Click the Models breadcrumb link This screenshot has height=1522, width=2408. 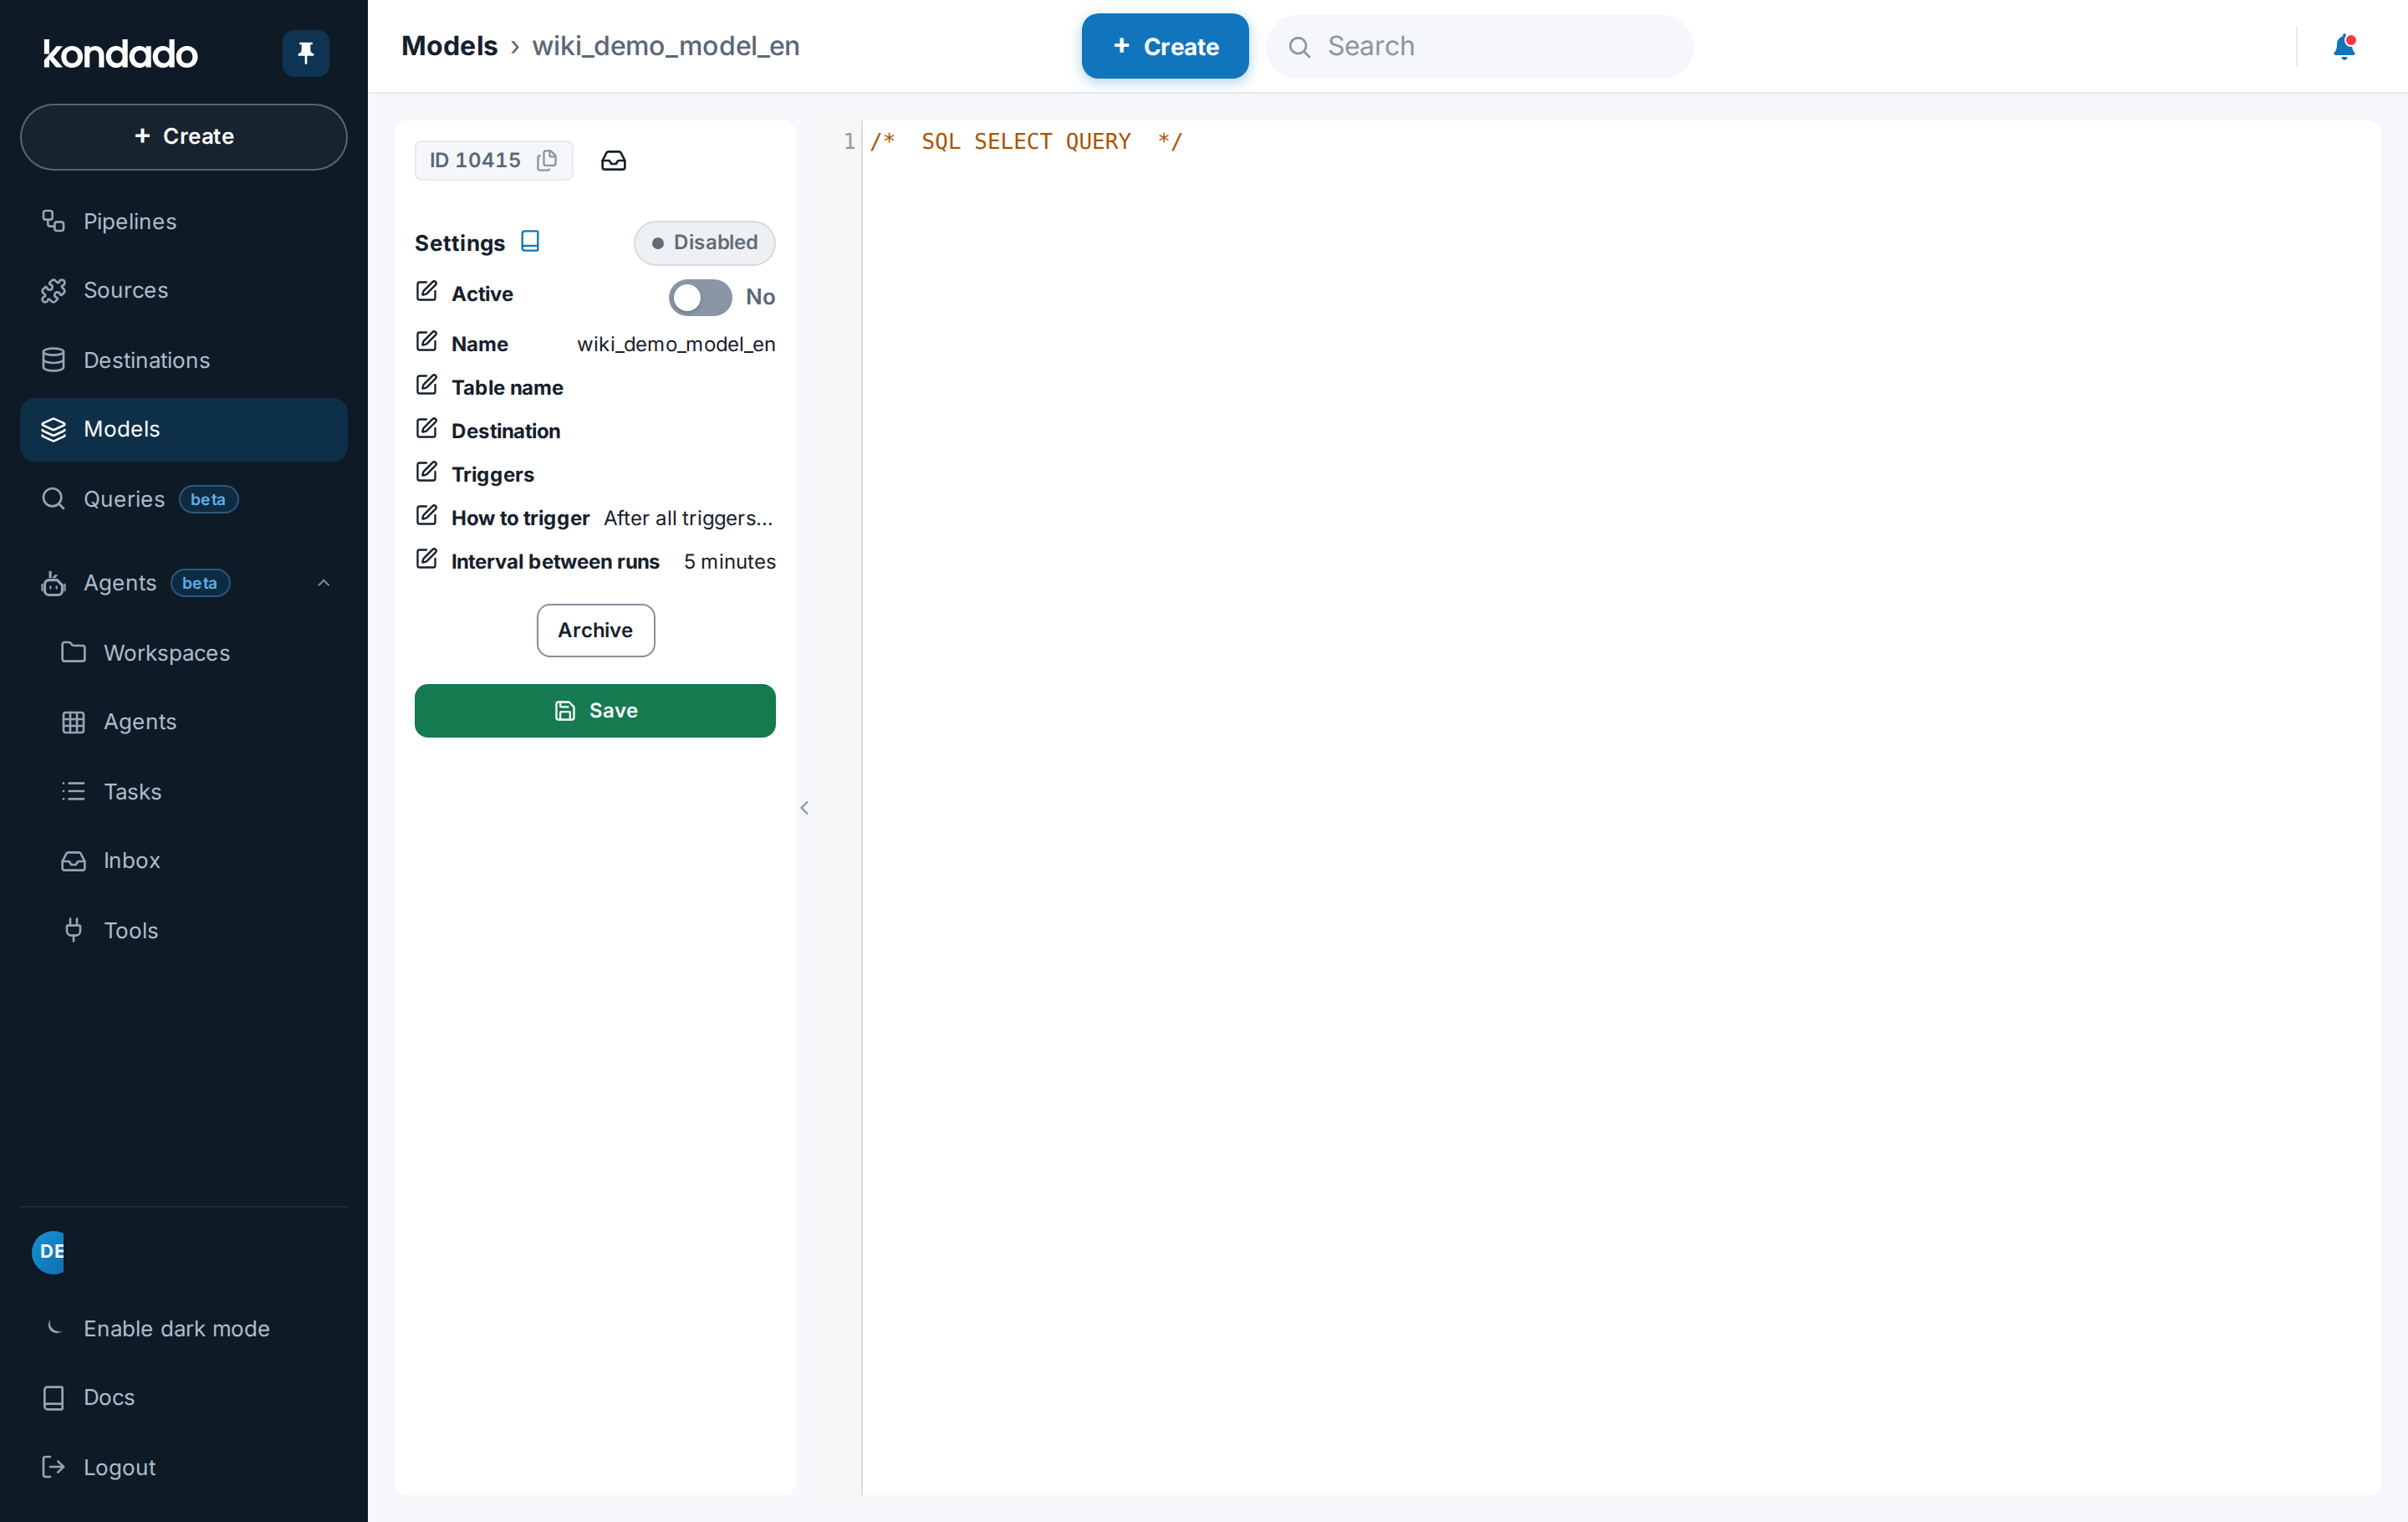click(x=449, y=46)
